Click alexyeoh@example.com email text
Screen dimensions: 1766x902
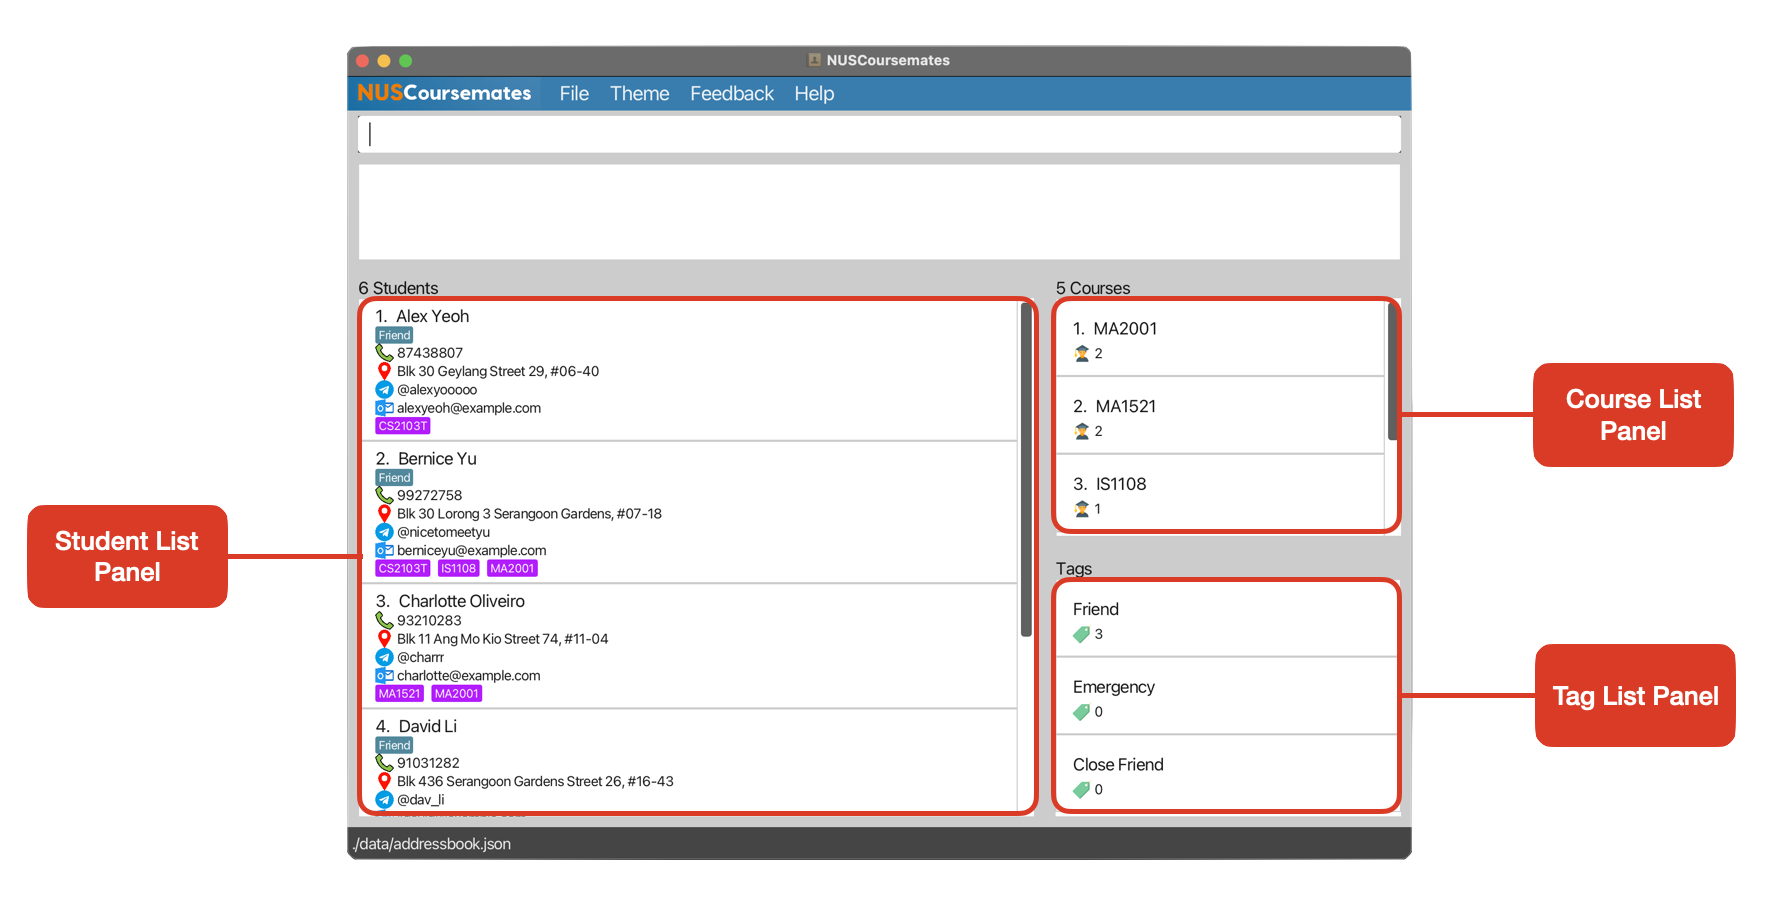pos(469,408)
